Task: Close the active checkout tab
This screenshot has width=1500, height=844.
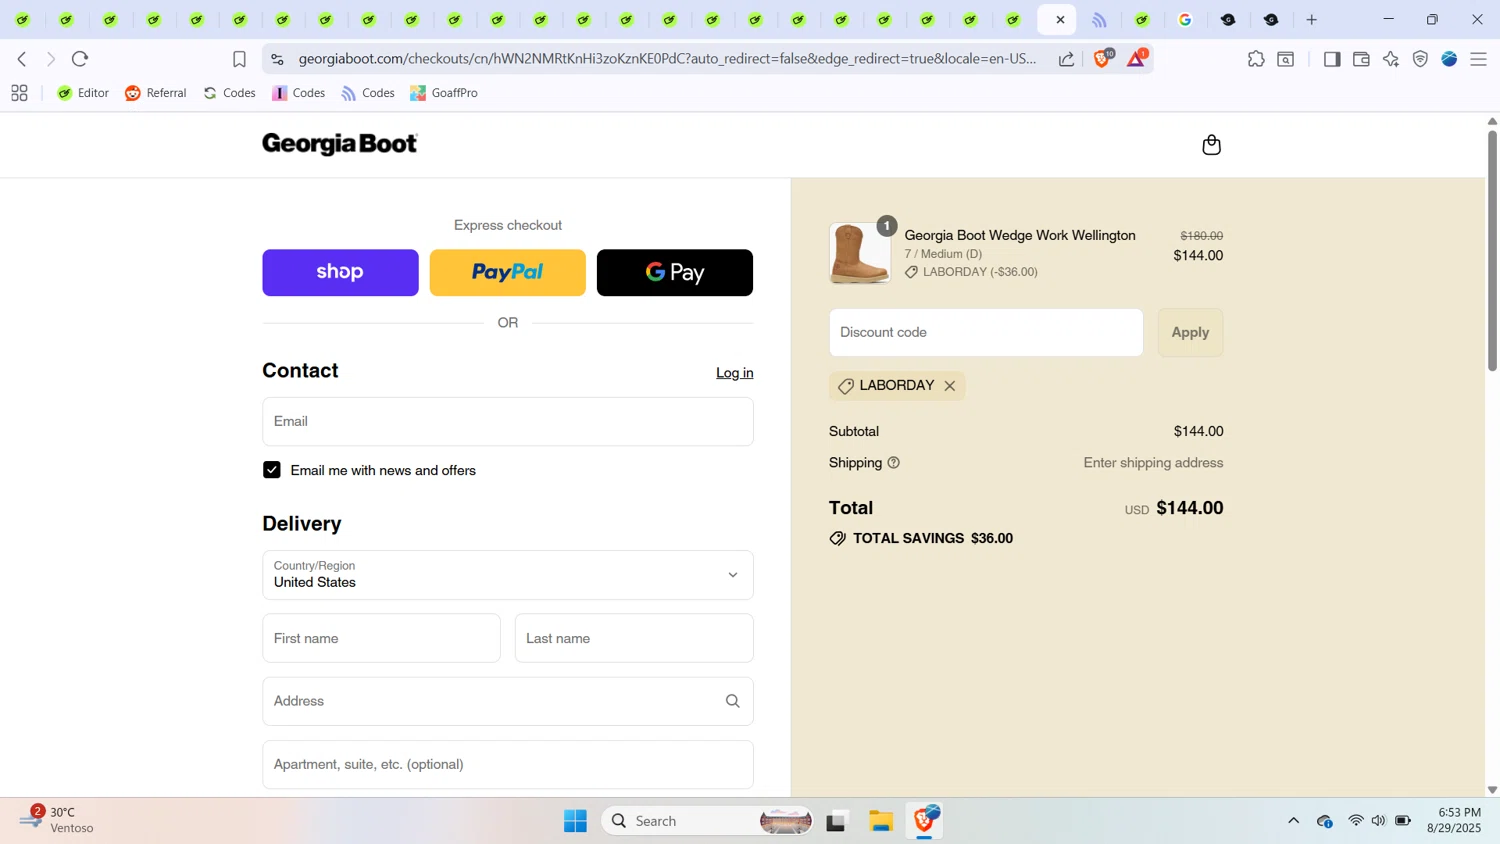Action: click(x=1060, y=20)
